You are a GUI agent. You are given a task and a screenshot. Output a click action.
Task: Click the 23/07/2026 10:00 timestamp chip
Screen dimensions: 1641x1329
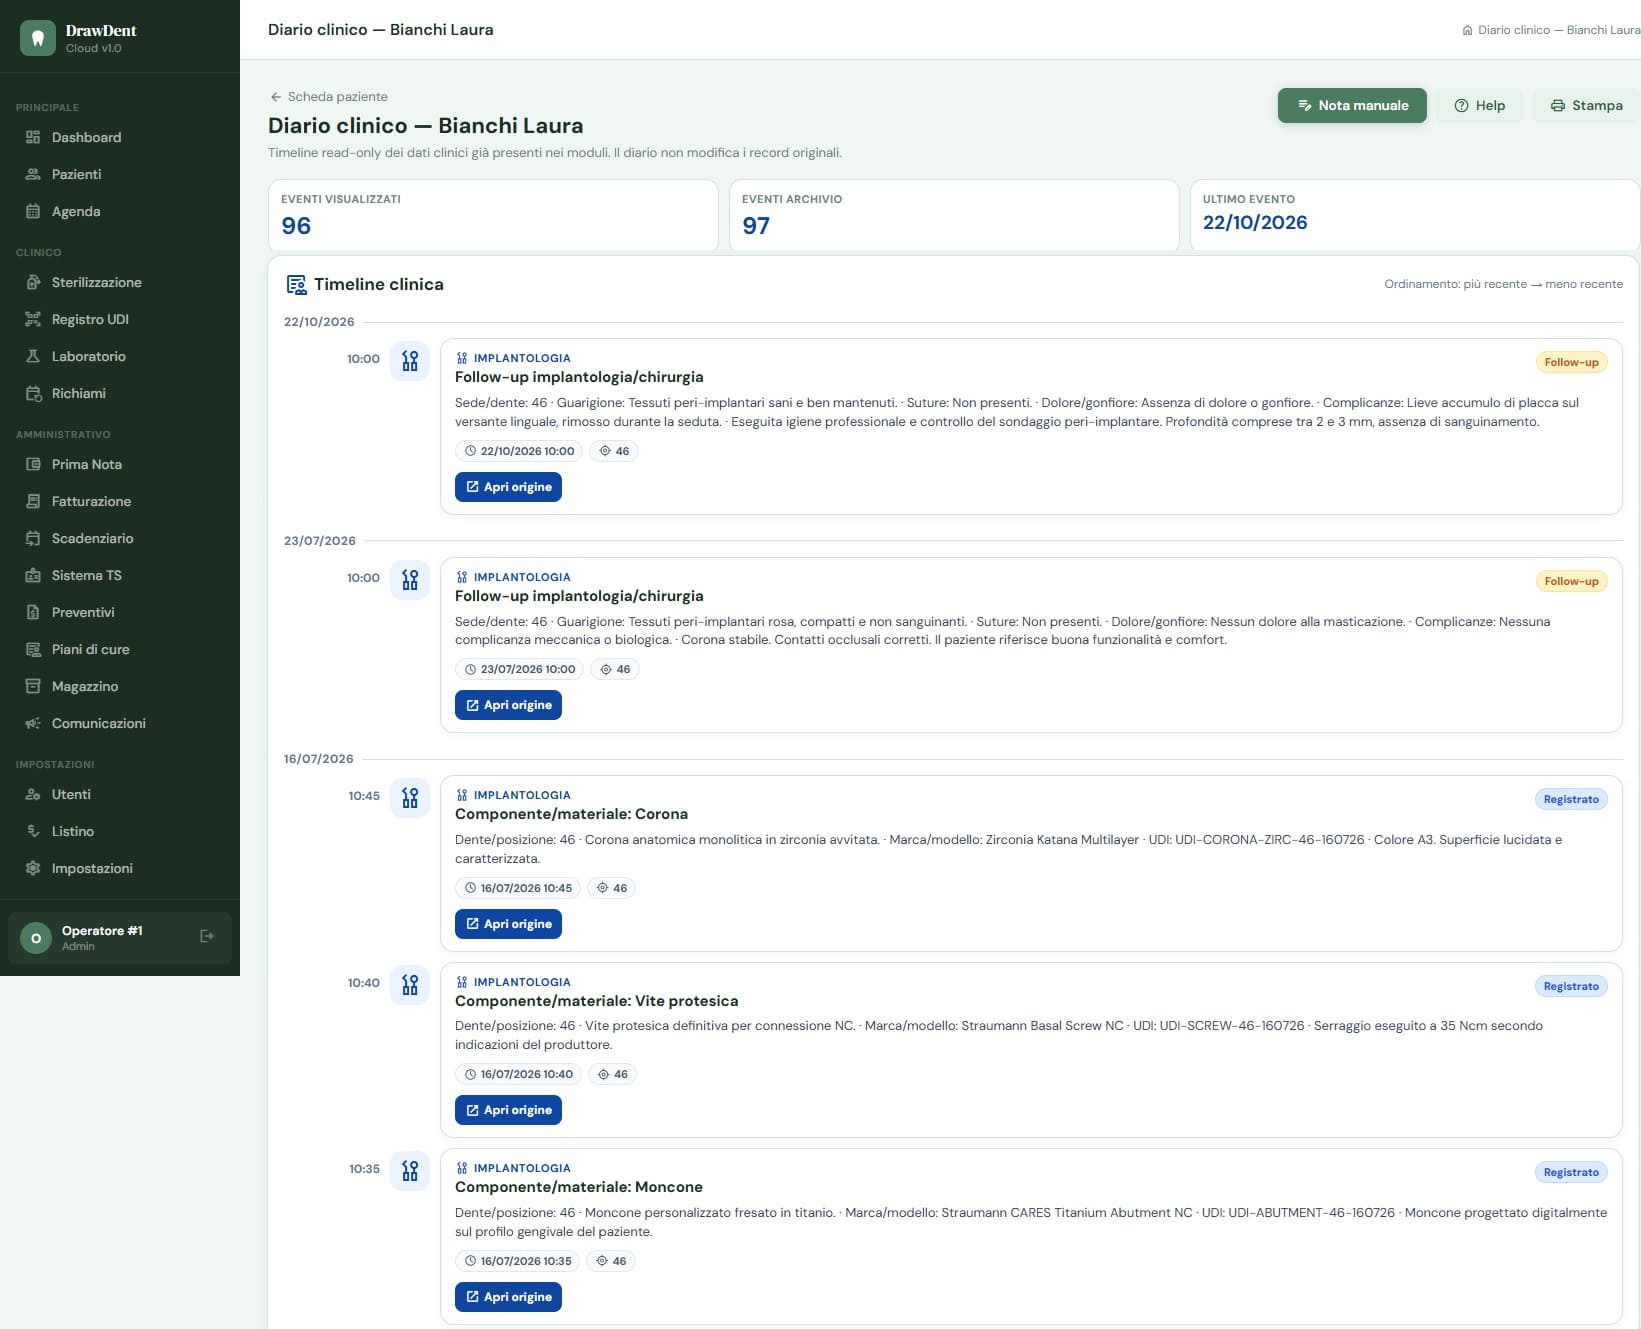tap(520, 669)
